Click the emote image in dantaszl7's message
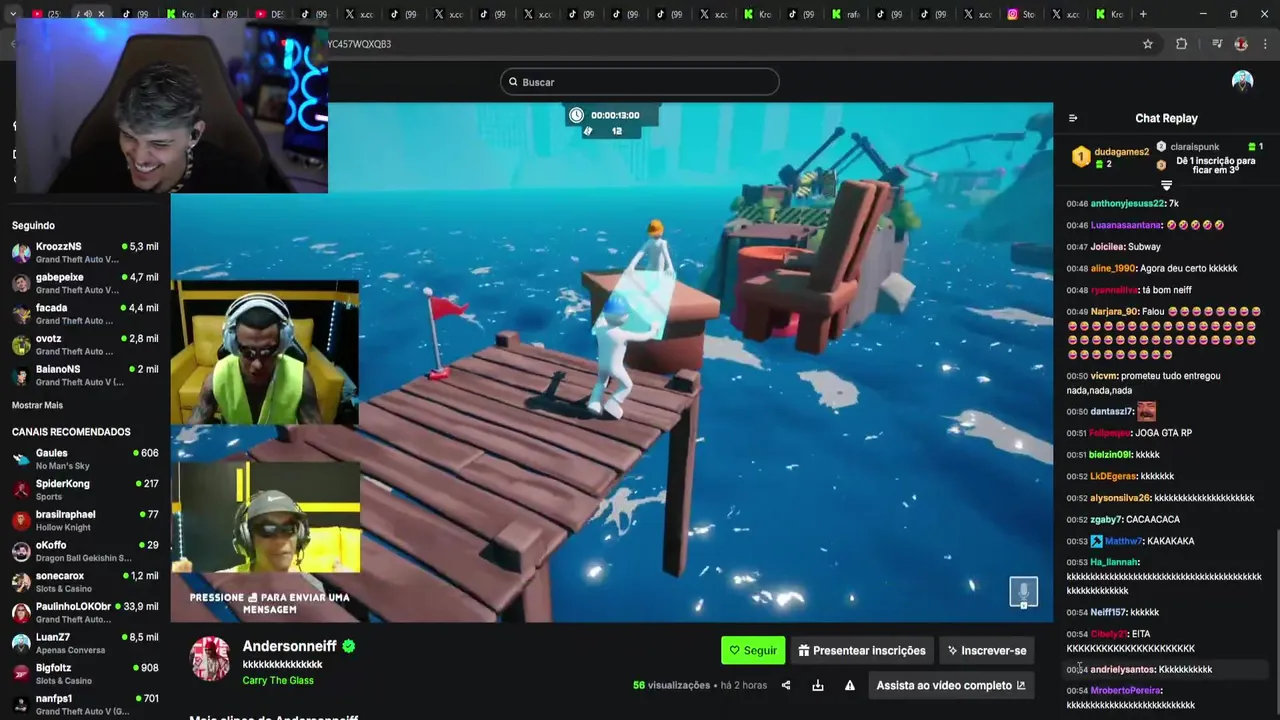The height and width of the screenshot is (720, 1280). [x=1147, y=411]
